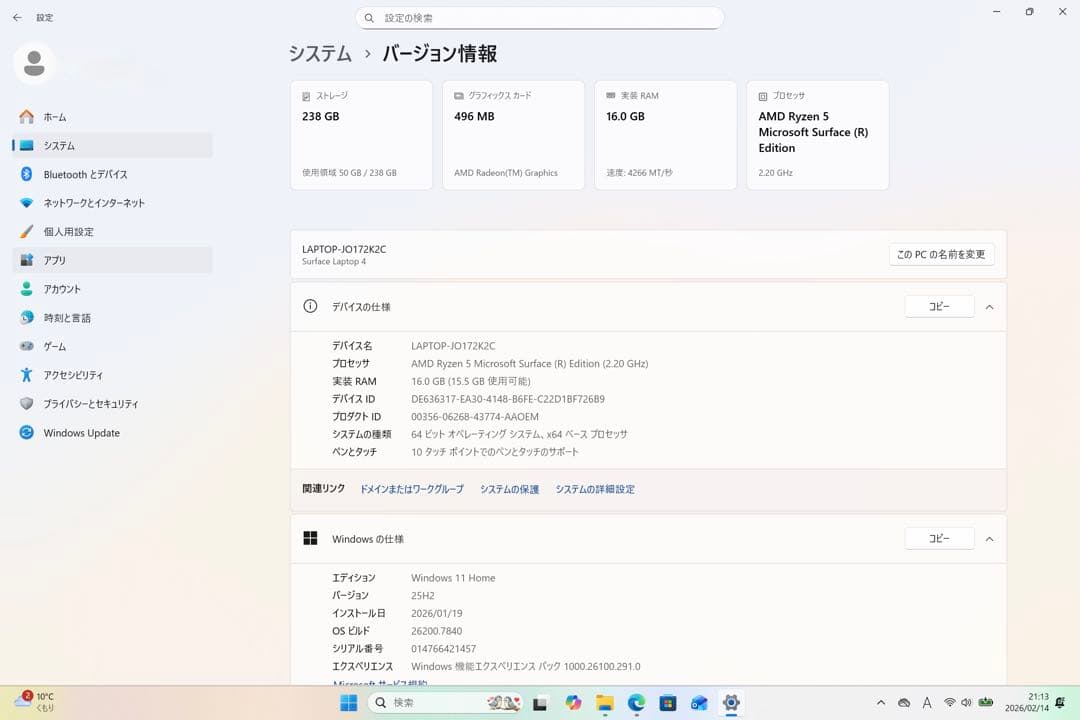The width and height of the screenshot is (1080, 720).
Task: Open the Wi-Fi network tray icon
Action: [950, 703]
